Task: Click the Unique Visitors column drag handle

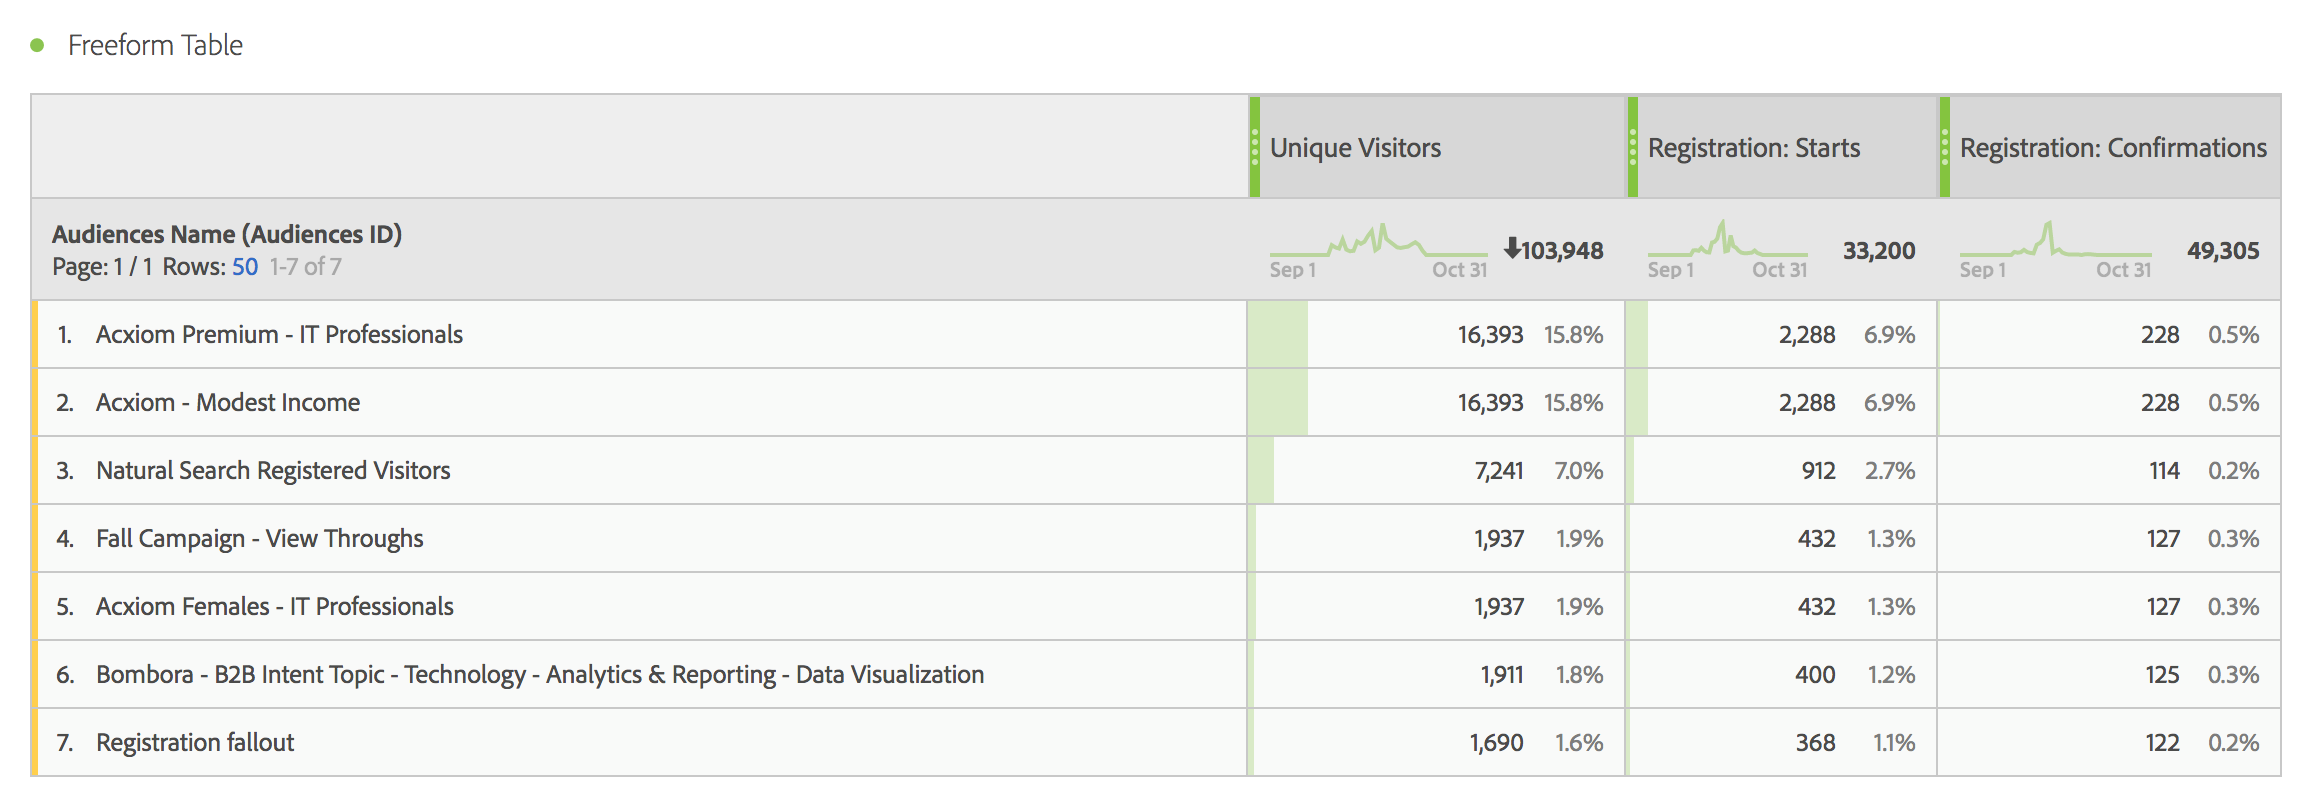Action: point(1255,147)
